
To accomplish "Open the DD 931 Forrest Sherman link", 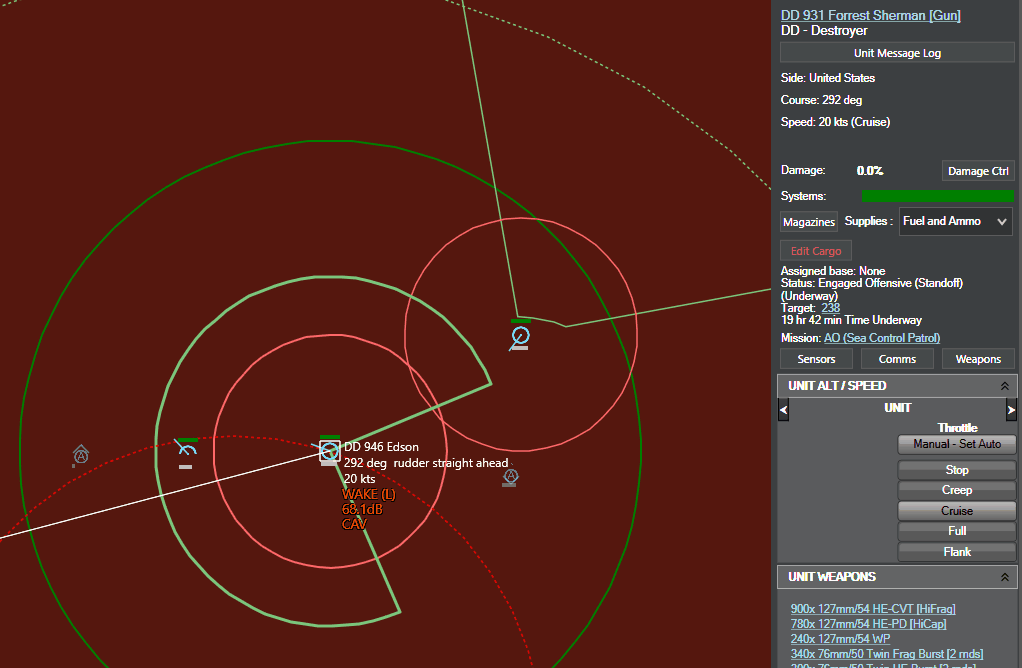I will click(870, 15).
